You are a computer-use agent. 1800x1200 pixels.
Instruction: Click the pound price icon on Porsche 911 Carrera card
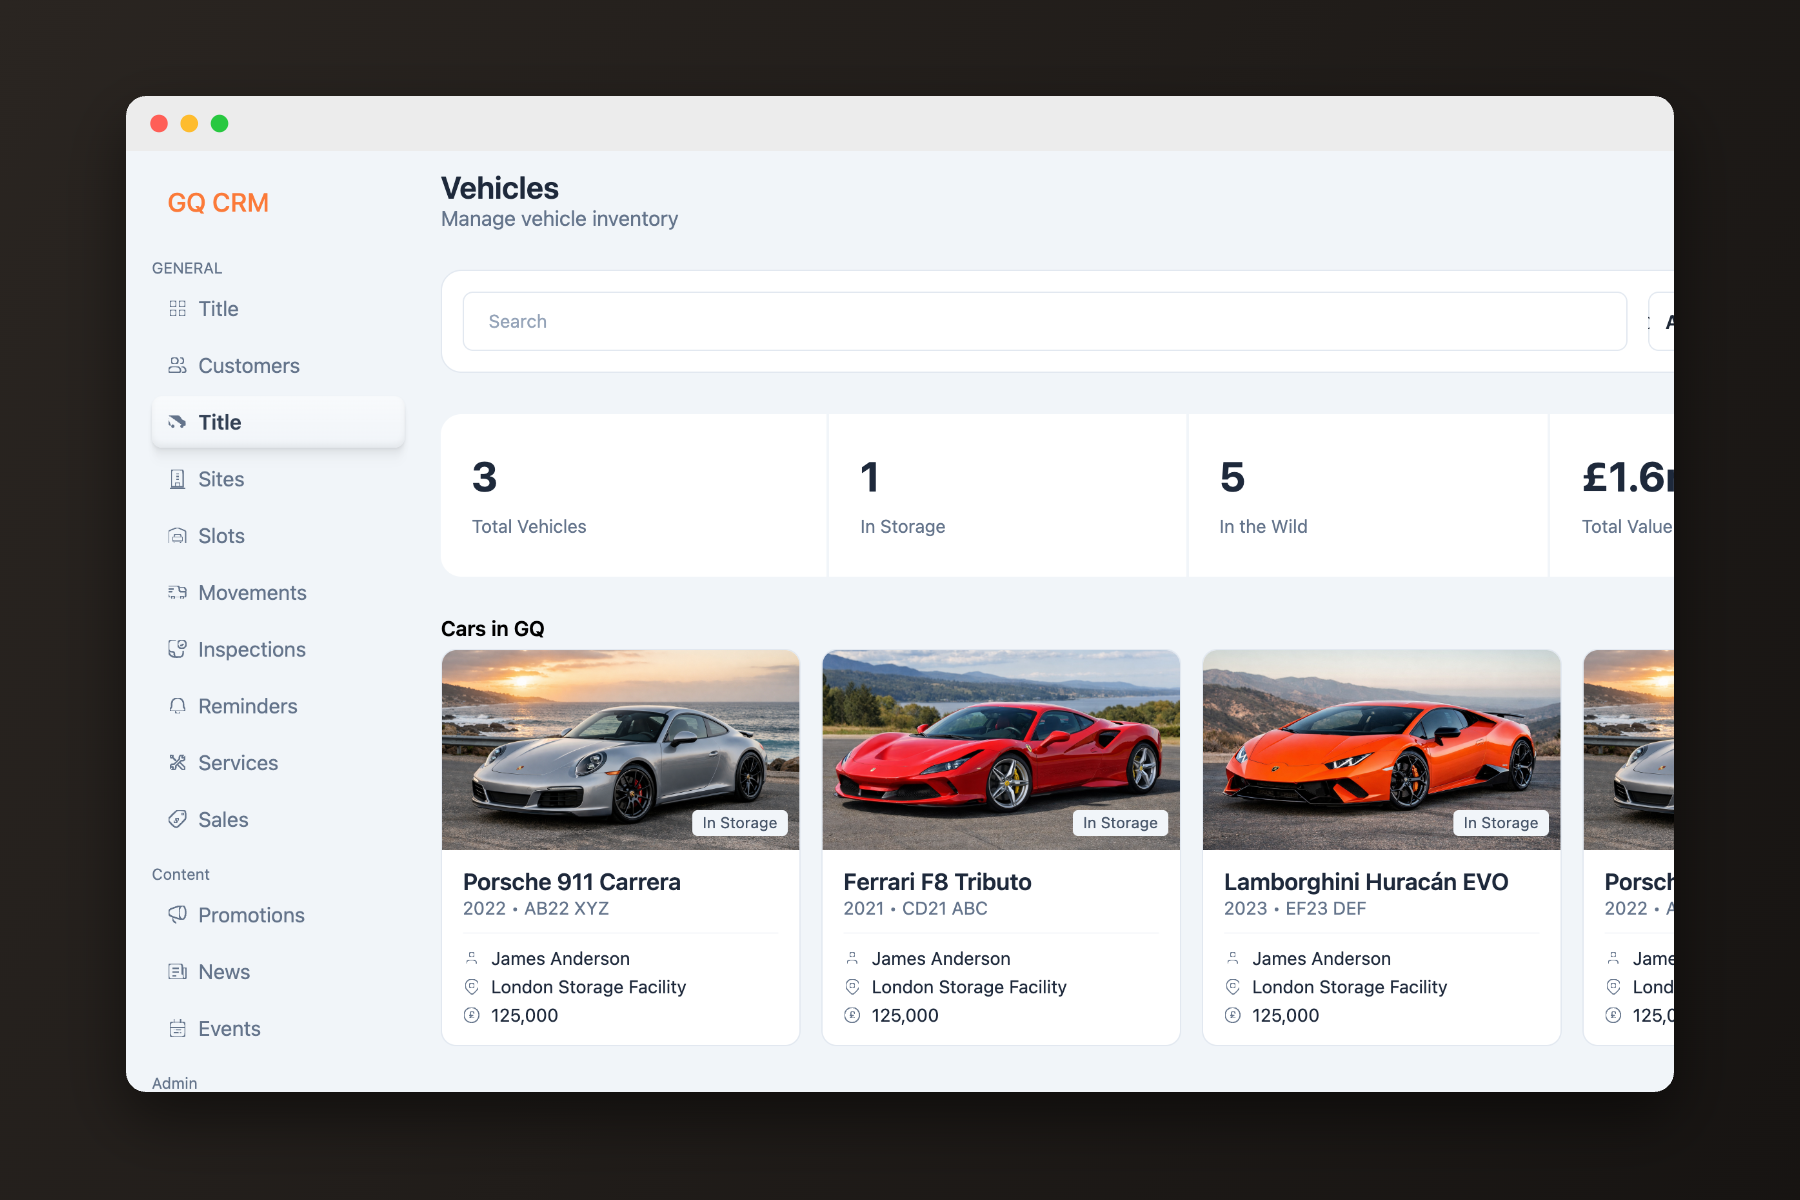(x=472, y=1015)
